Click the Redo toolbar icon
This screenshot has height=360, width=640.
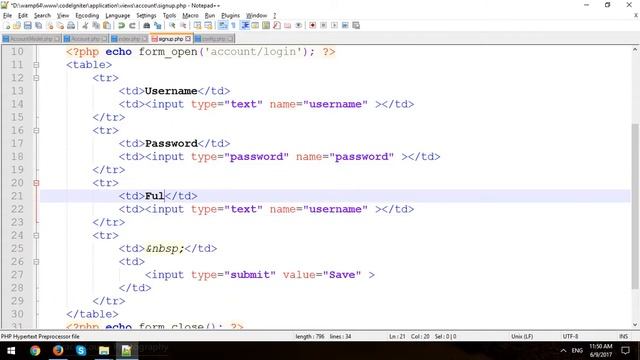pos(132,25)
